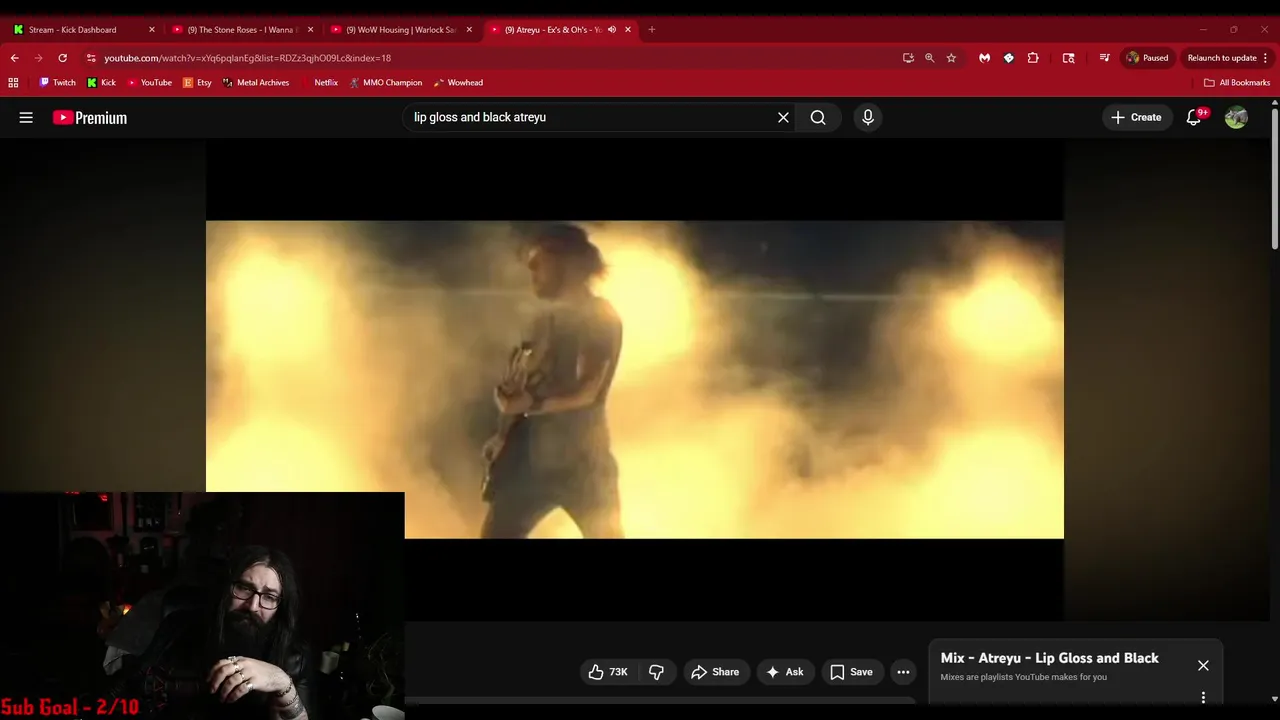
Task: Go forward in browser history
Action: tap(39, 58)
